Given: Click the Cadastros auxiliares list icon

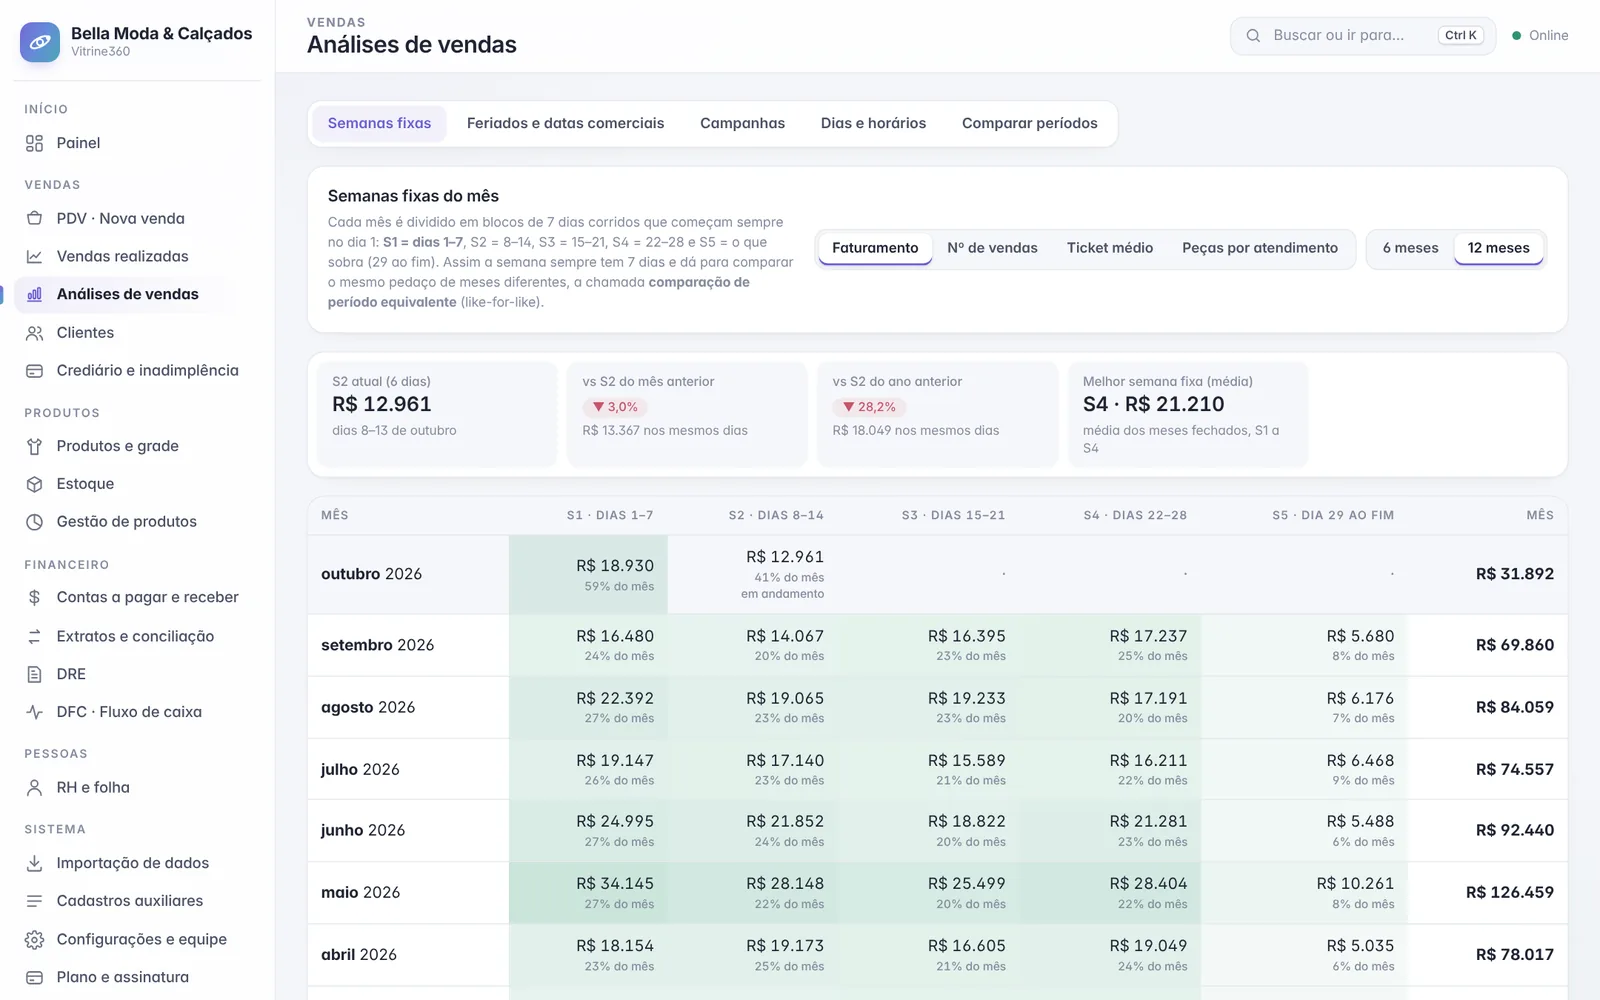Looking at the screenshot, I should tap(34, 901).
